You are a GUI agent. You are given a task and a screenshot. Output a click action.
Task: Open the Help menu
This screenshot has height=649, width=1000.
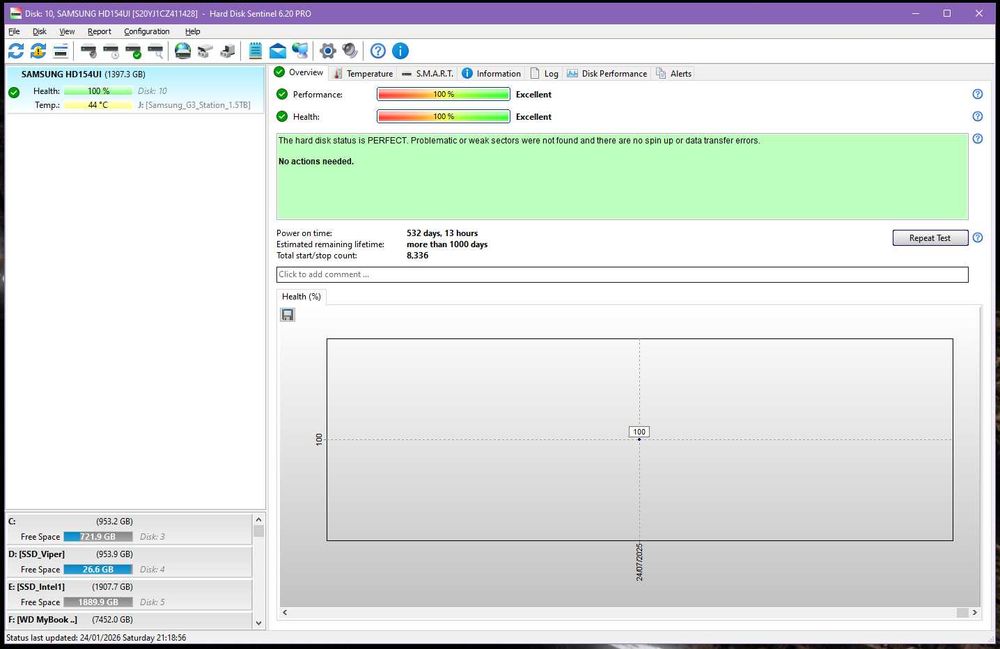(193, 31)
